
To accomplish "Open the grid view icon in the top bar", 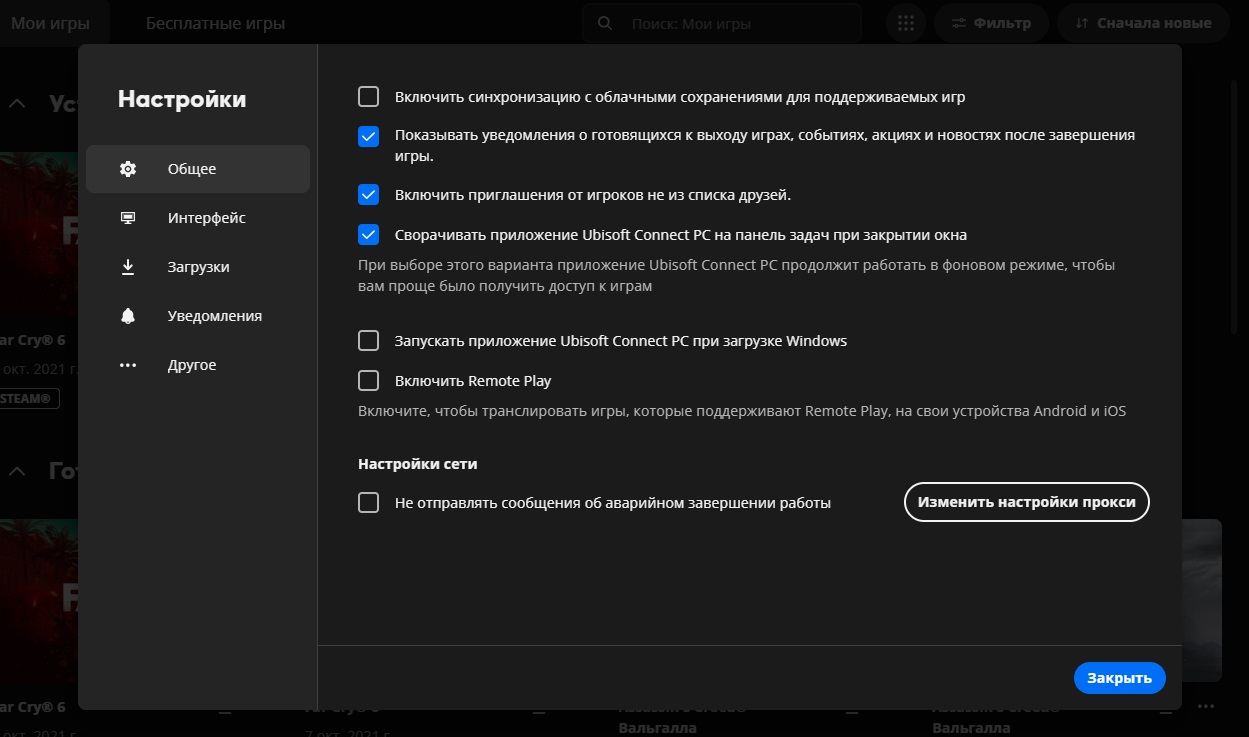I will [x=906, y=23].
